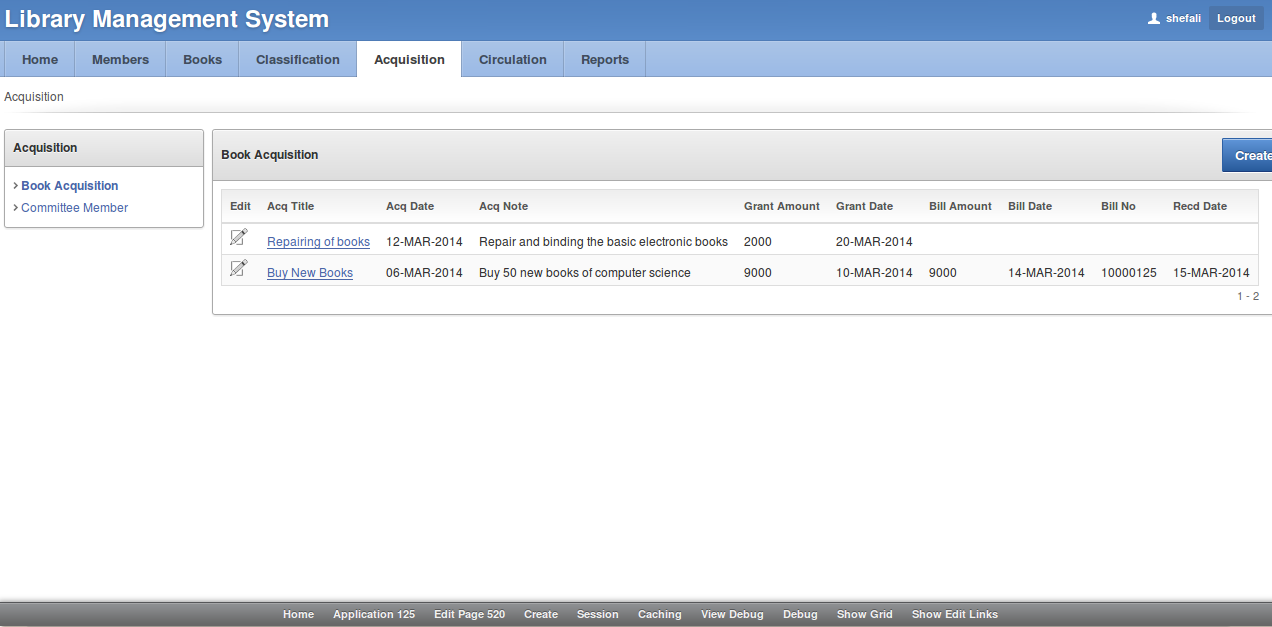Screen dimensions: 1272x627
Task: Open the Buy New Books link
Action: pyautogui.click(x=309, y=273)
